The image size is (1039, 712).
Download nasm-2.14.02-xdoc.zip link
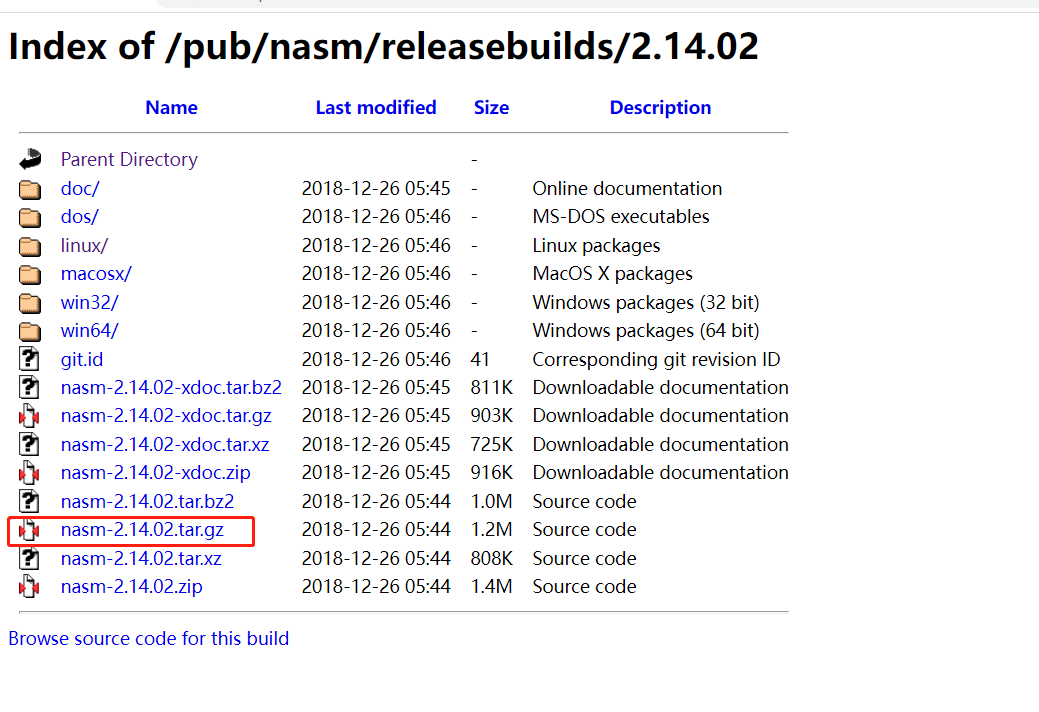pos(156,473)
